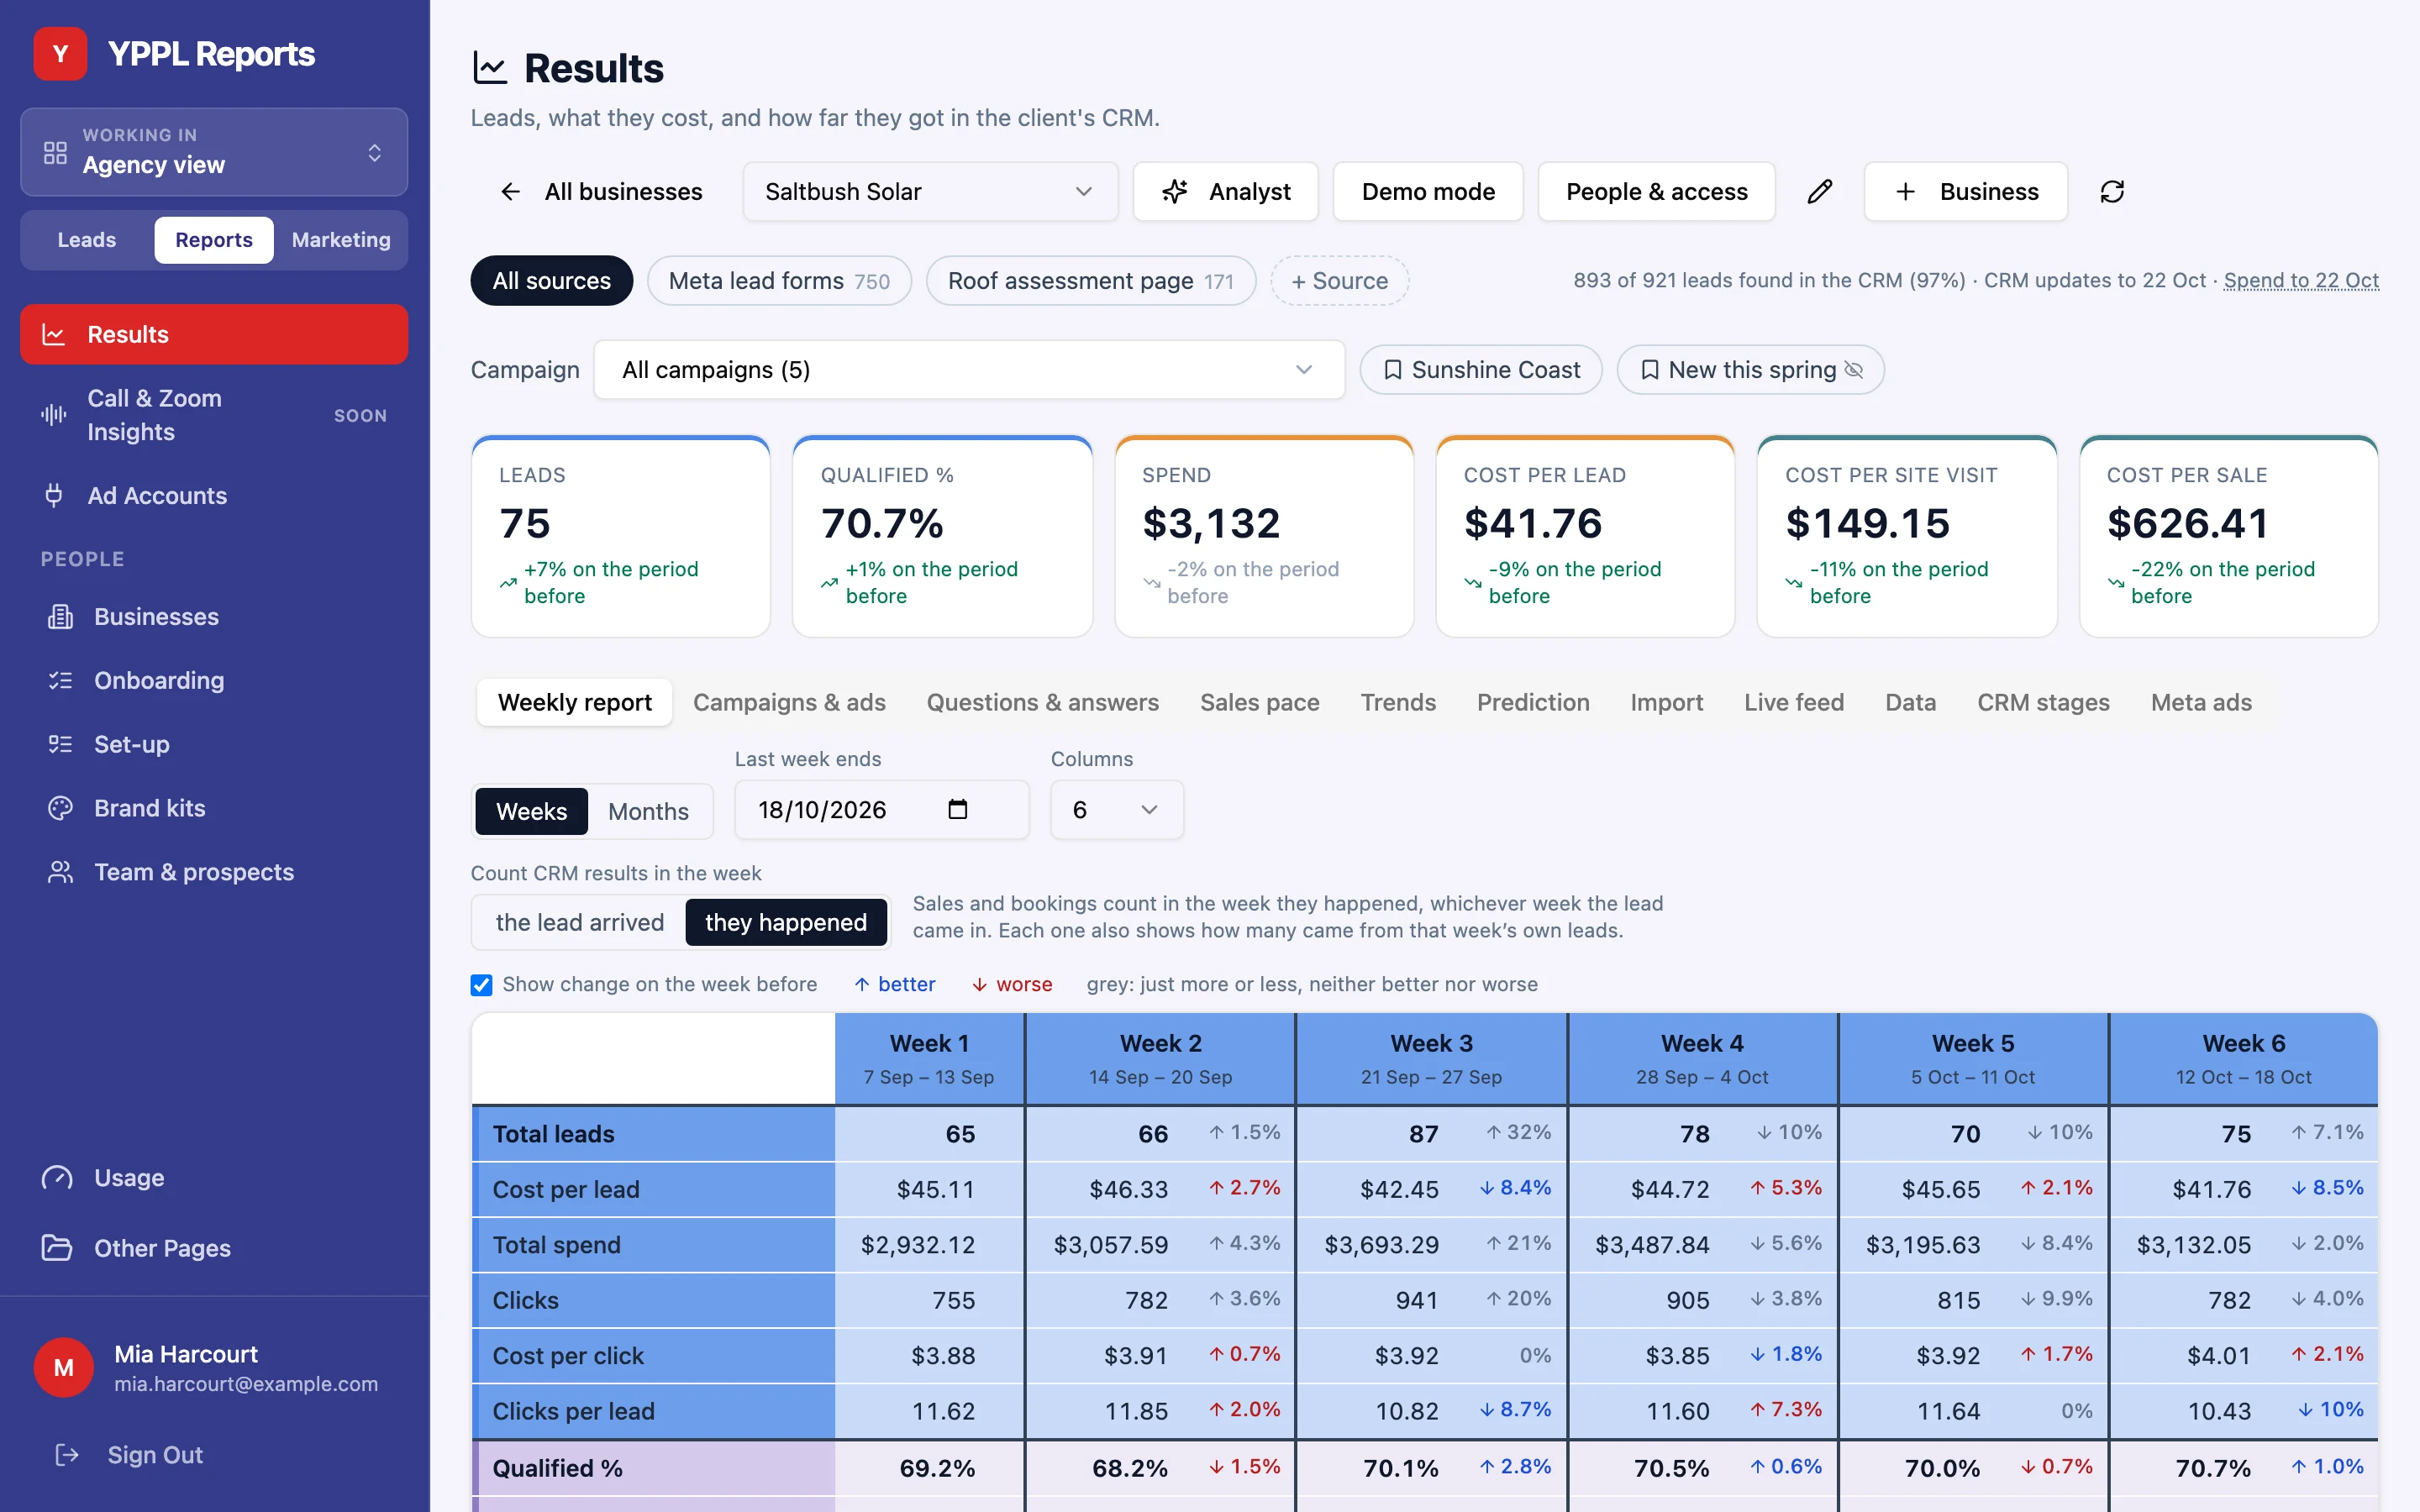Click the Analyst button
The image size is (2420, 1512).
(1225, 192)
